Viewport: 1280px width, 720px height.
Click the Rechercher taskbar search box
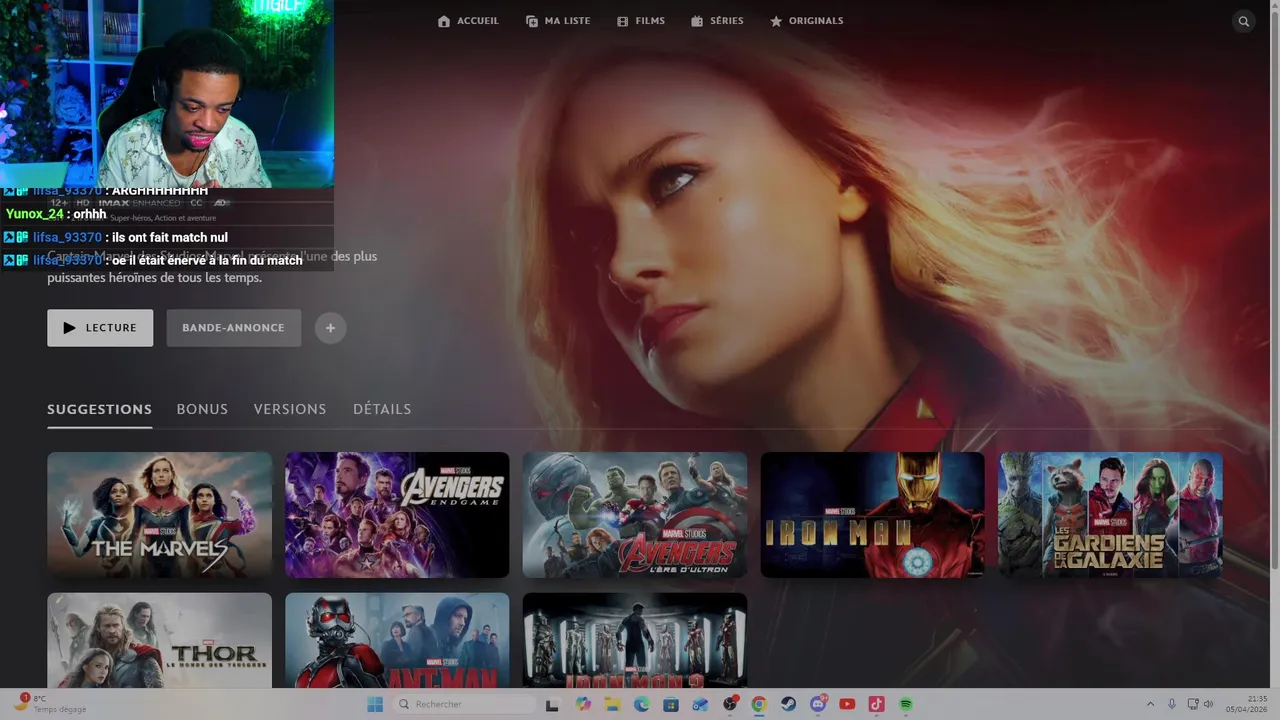464,705
